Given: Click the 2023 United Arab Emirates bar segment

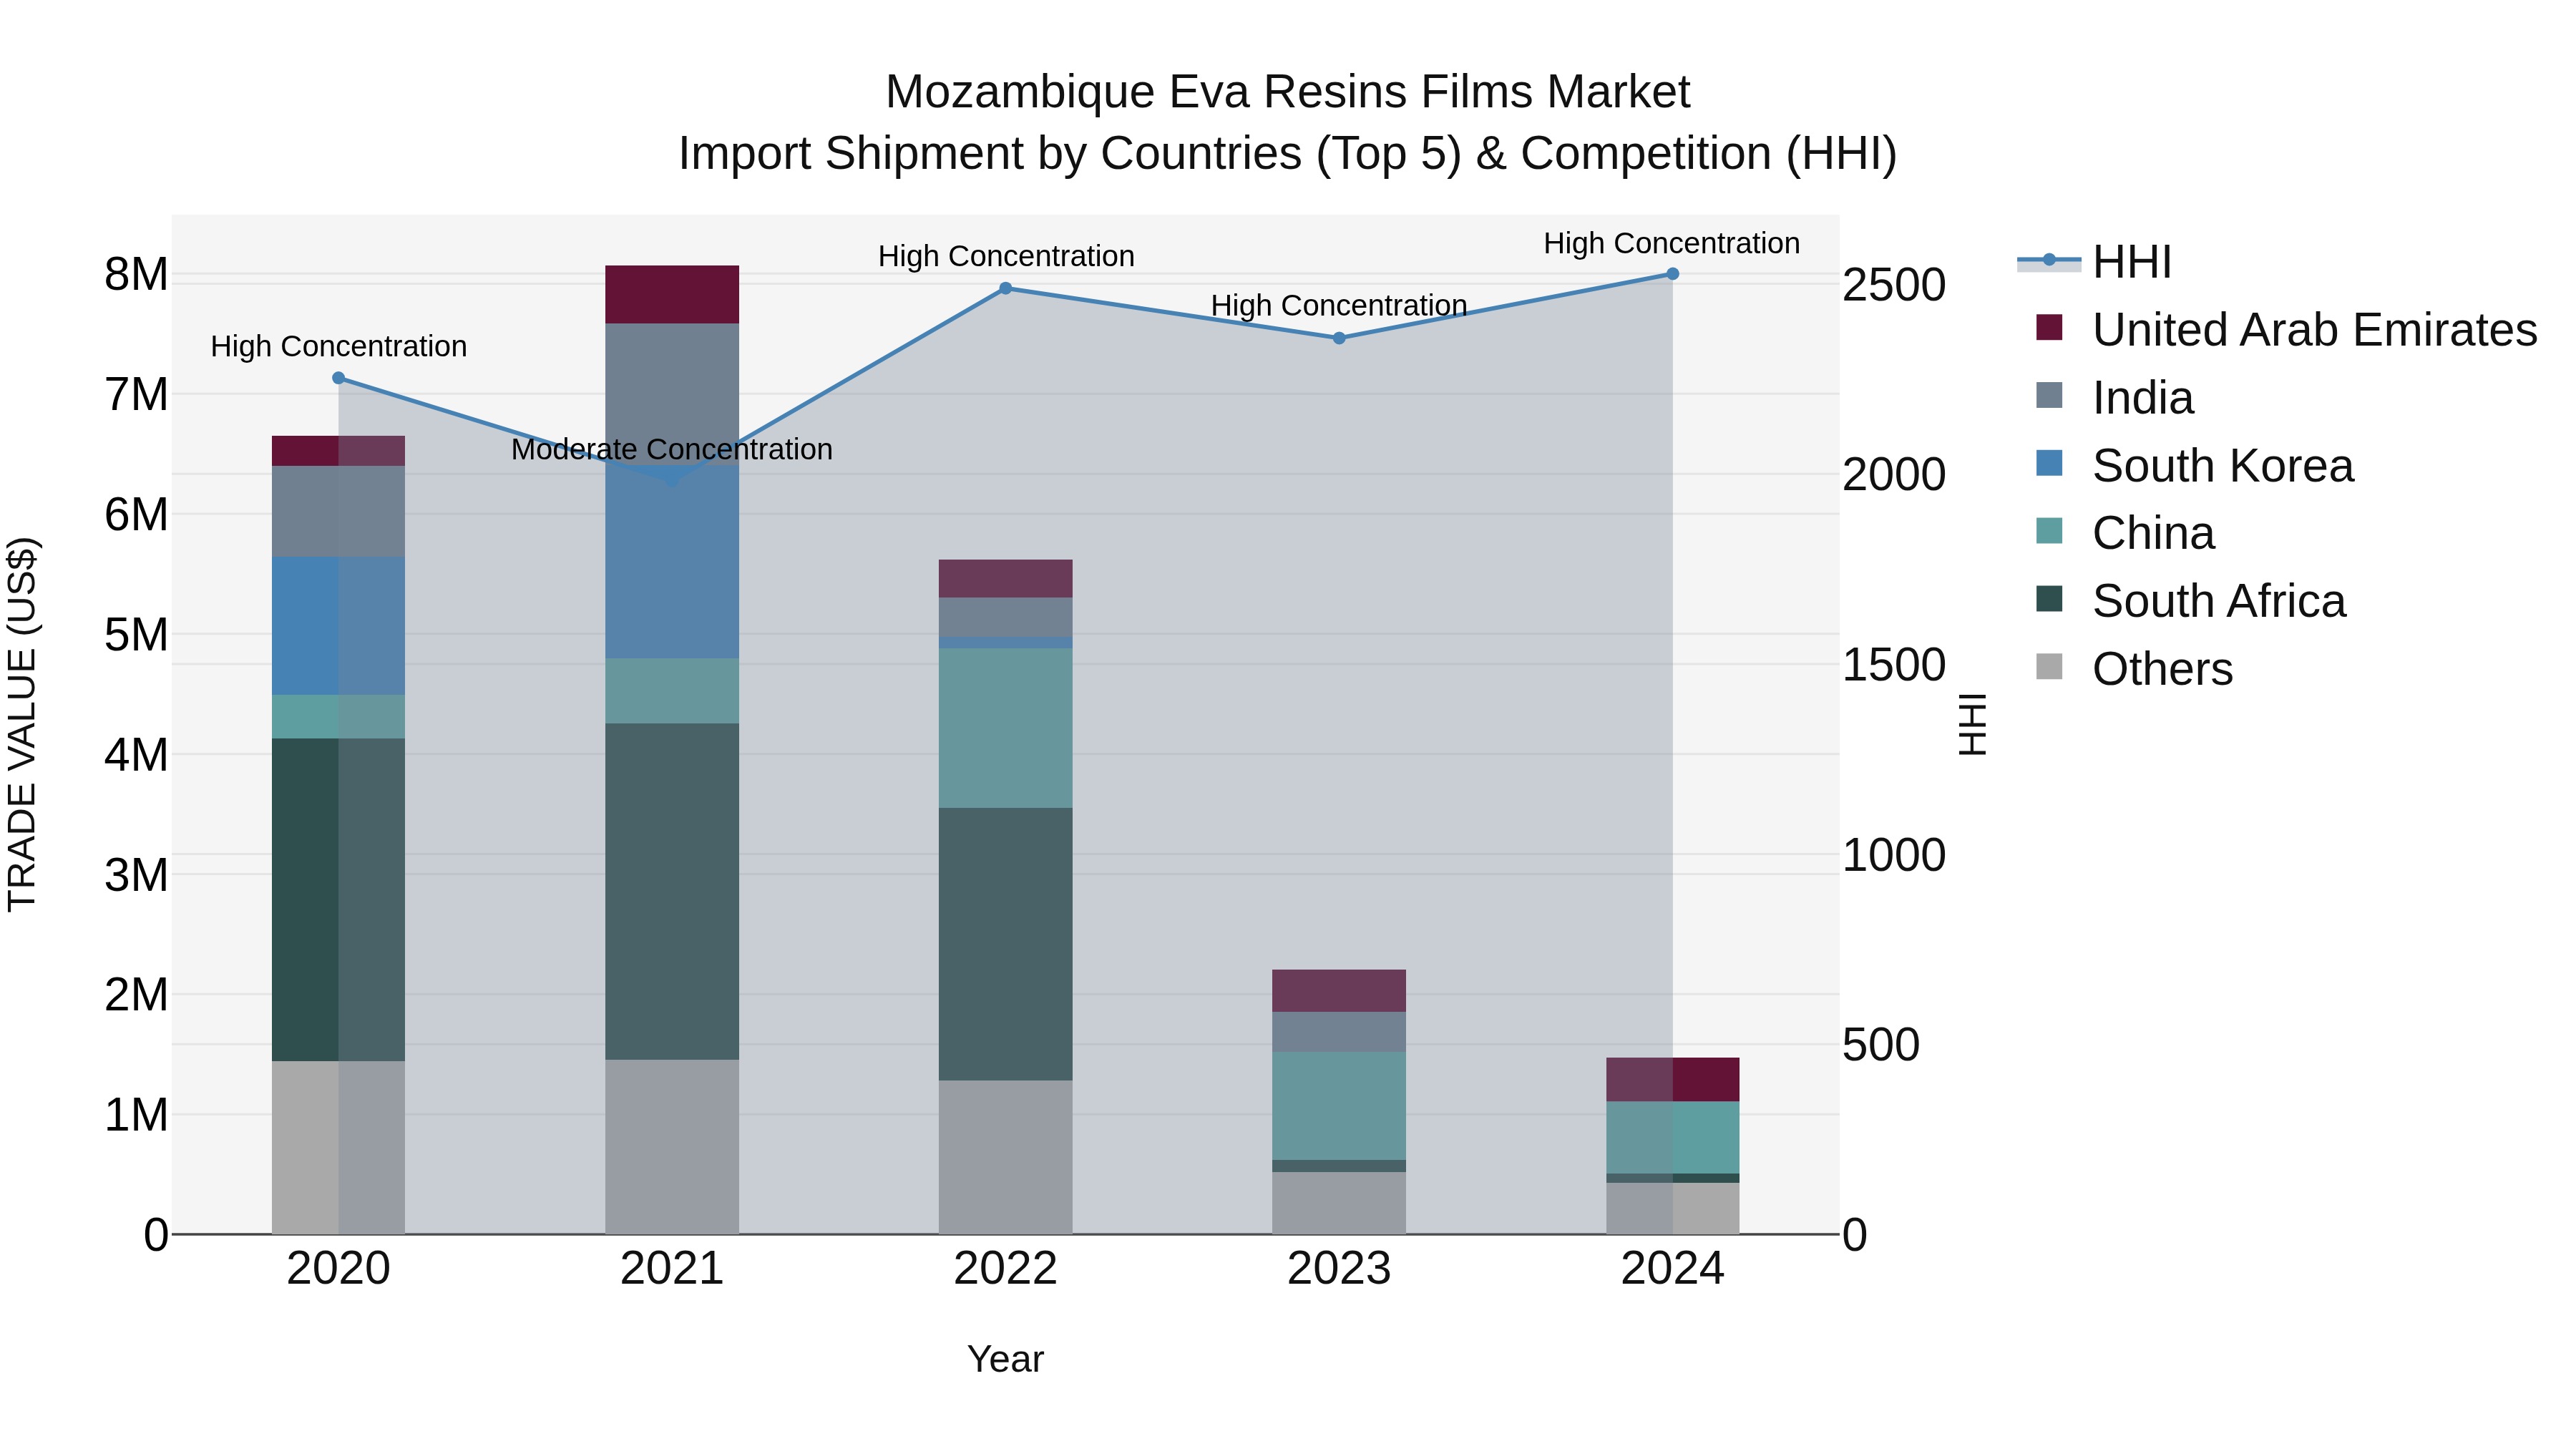Looking at the screenshot, I should [x=1339, y=991].
